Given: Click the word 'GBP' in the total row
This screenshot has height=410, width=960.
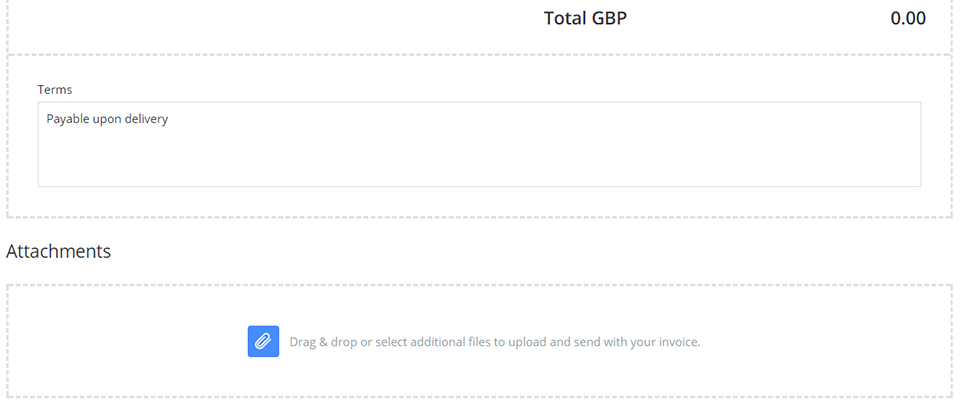Looking at the screenshot, I should pyautogui.click(x=609, y=18).
